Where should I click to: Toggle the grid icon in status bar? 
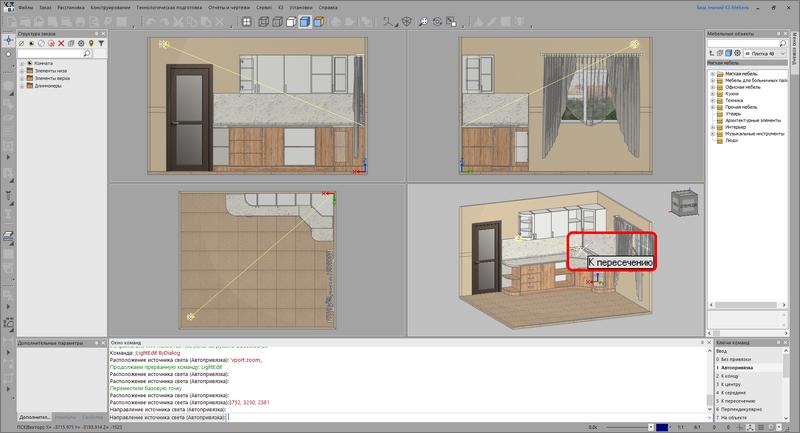pos(761,427)
